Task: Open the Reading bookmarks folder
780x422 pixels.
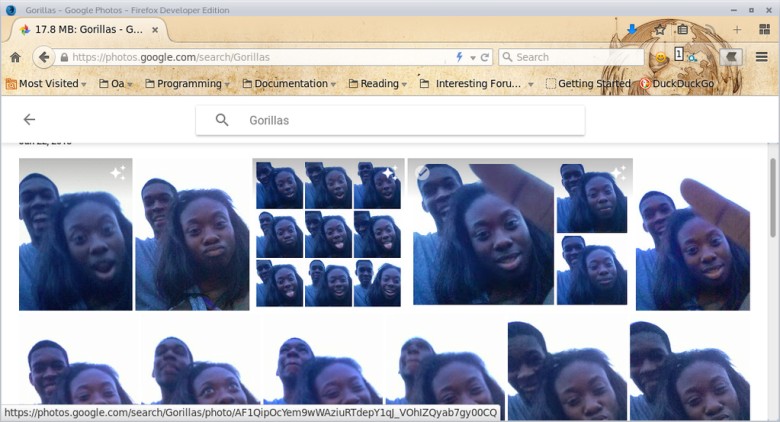Action: (x=379, y=84)
